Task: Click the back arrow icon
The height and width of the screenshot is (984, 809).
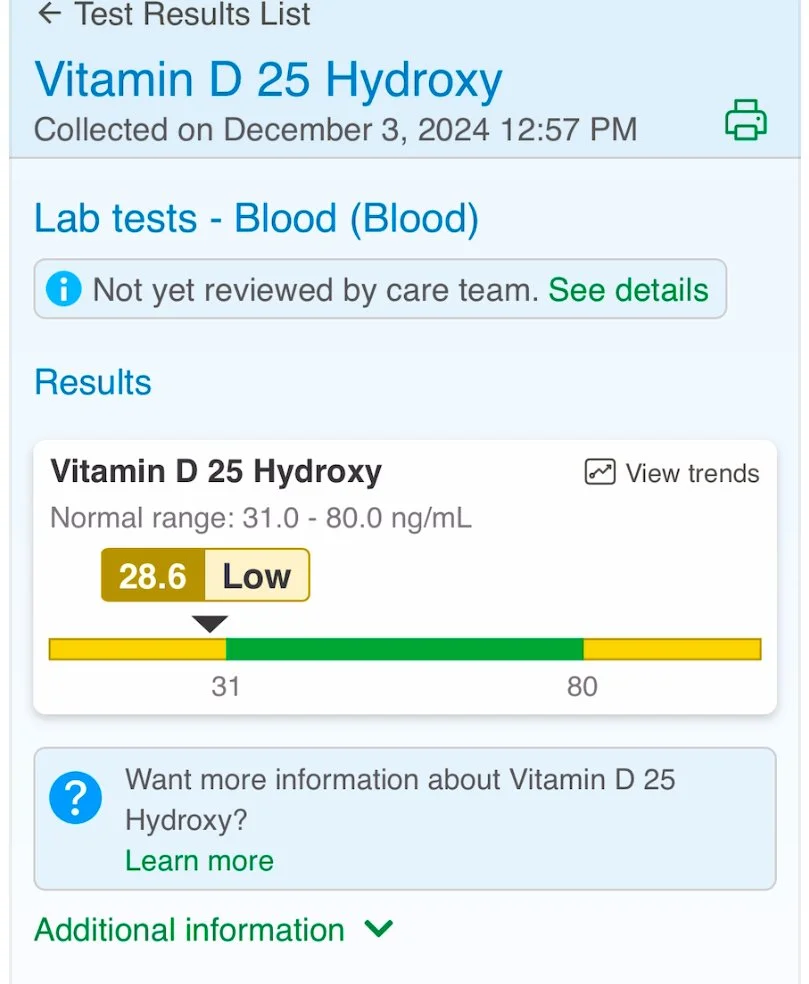Action: click(x=50, y=13)
